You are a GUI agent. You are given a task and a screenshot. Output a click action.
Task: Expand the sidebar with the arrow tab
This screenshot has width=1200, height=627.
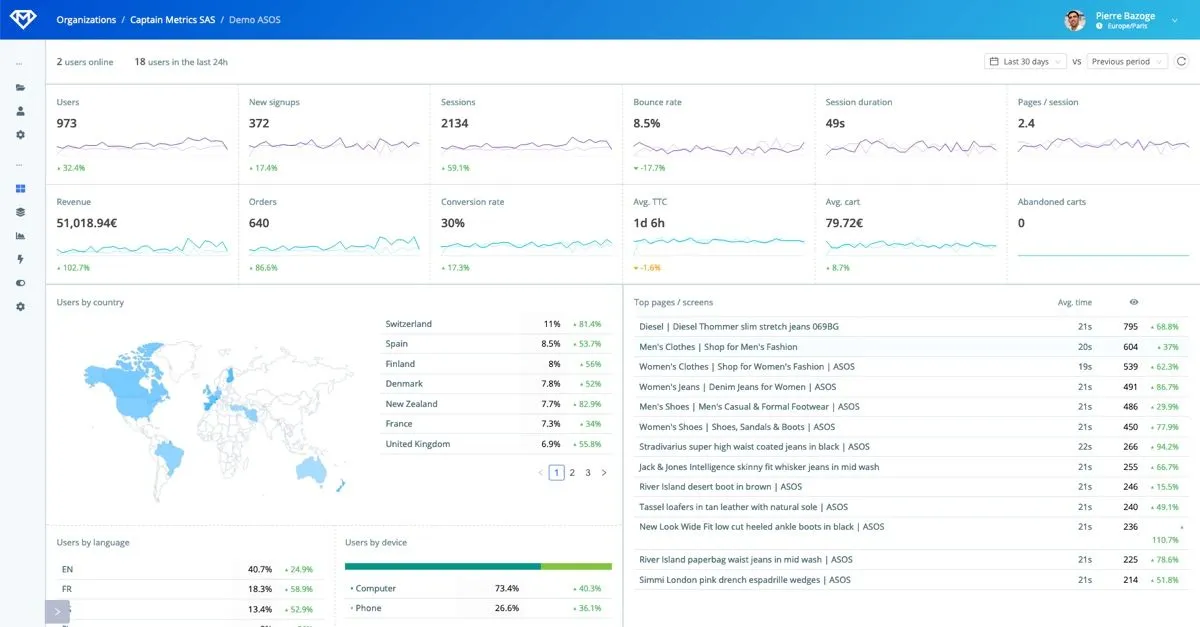(x=57, y=611)
